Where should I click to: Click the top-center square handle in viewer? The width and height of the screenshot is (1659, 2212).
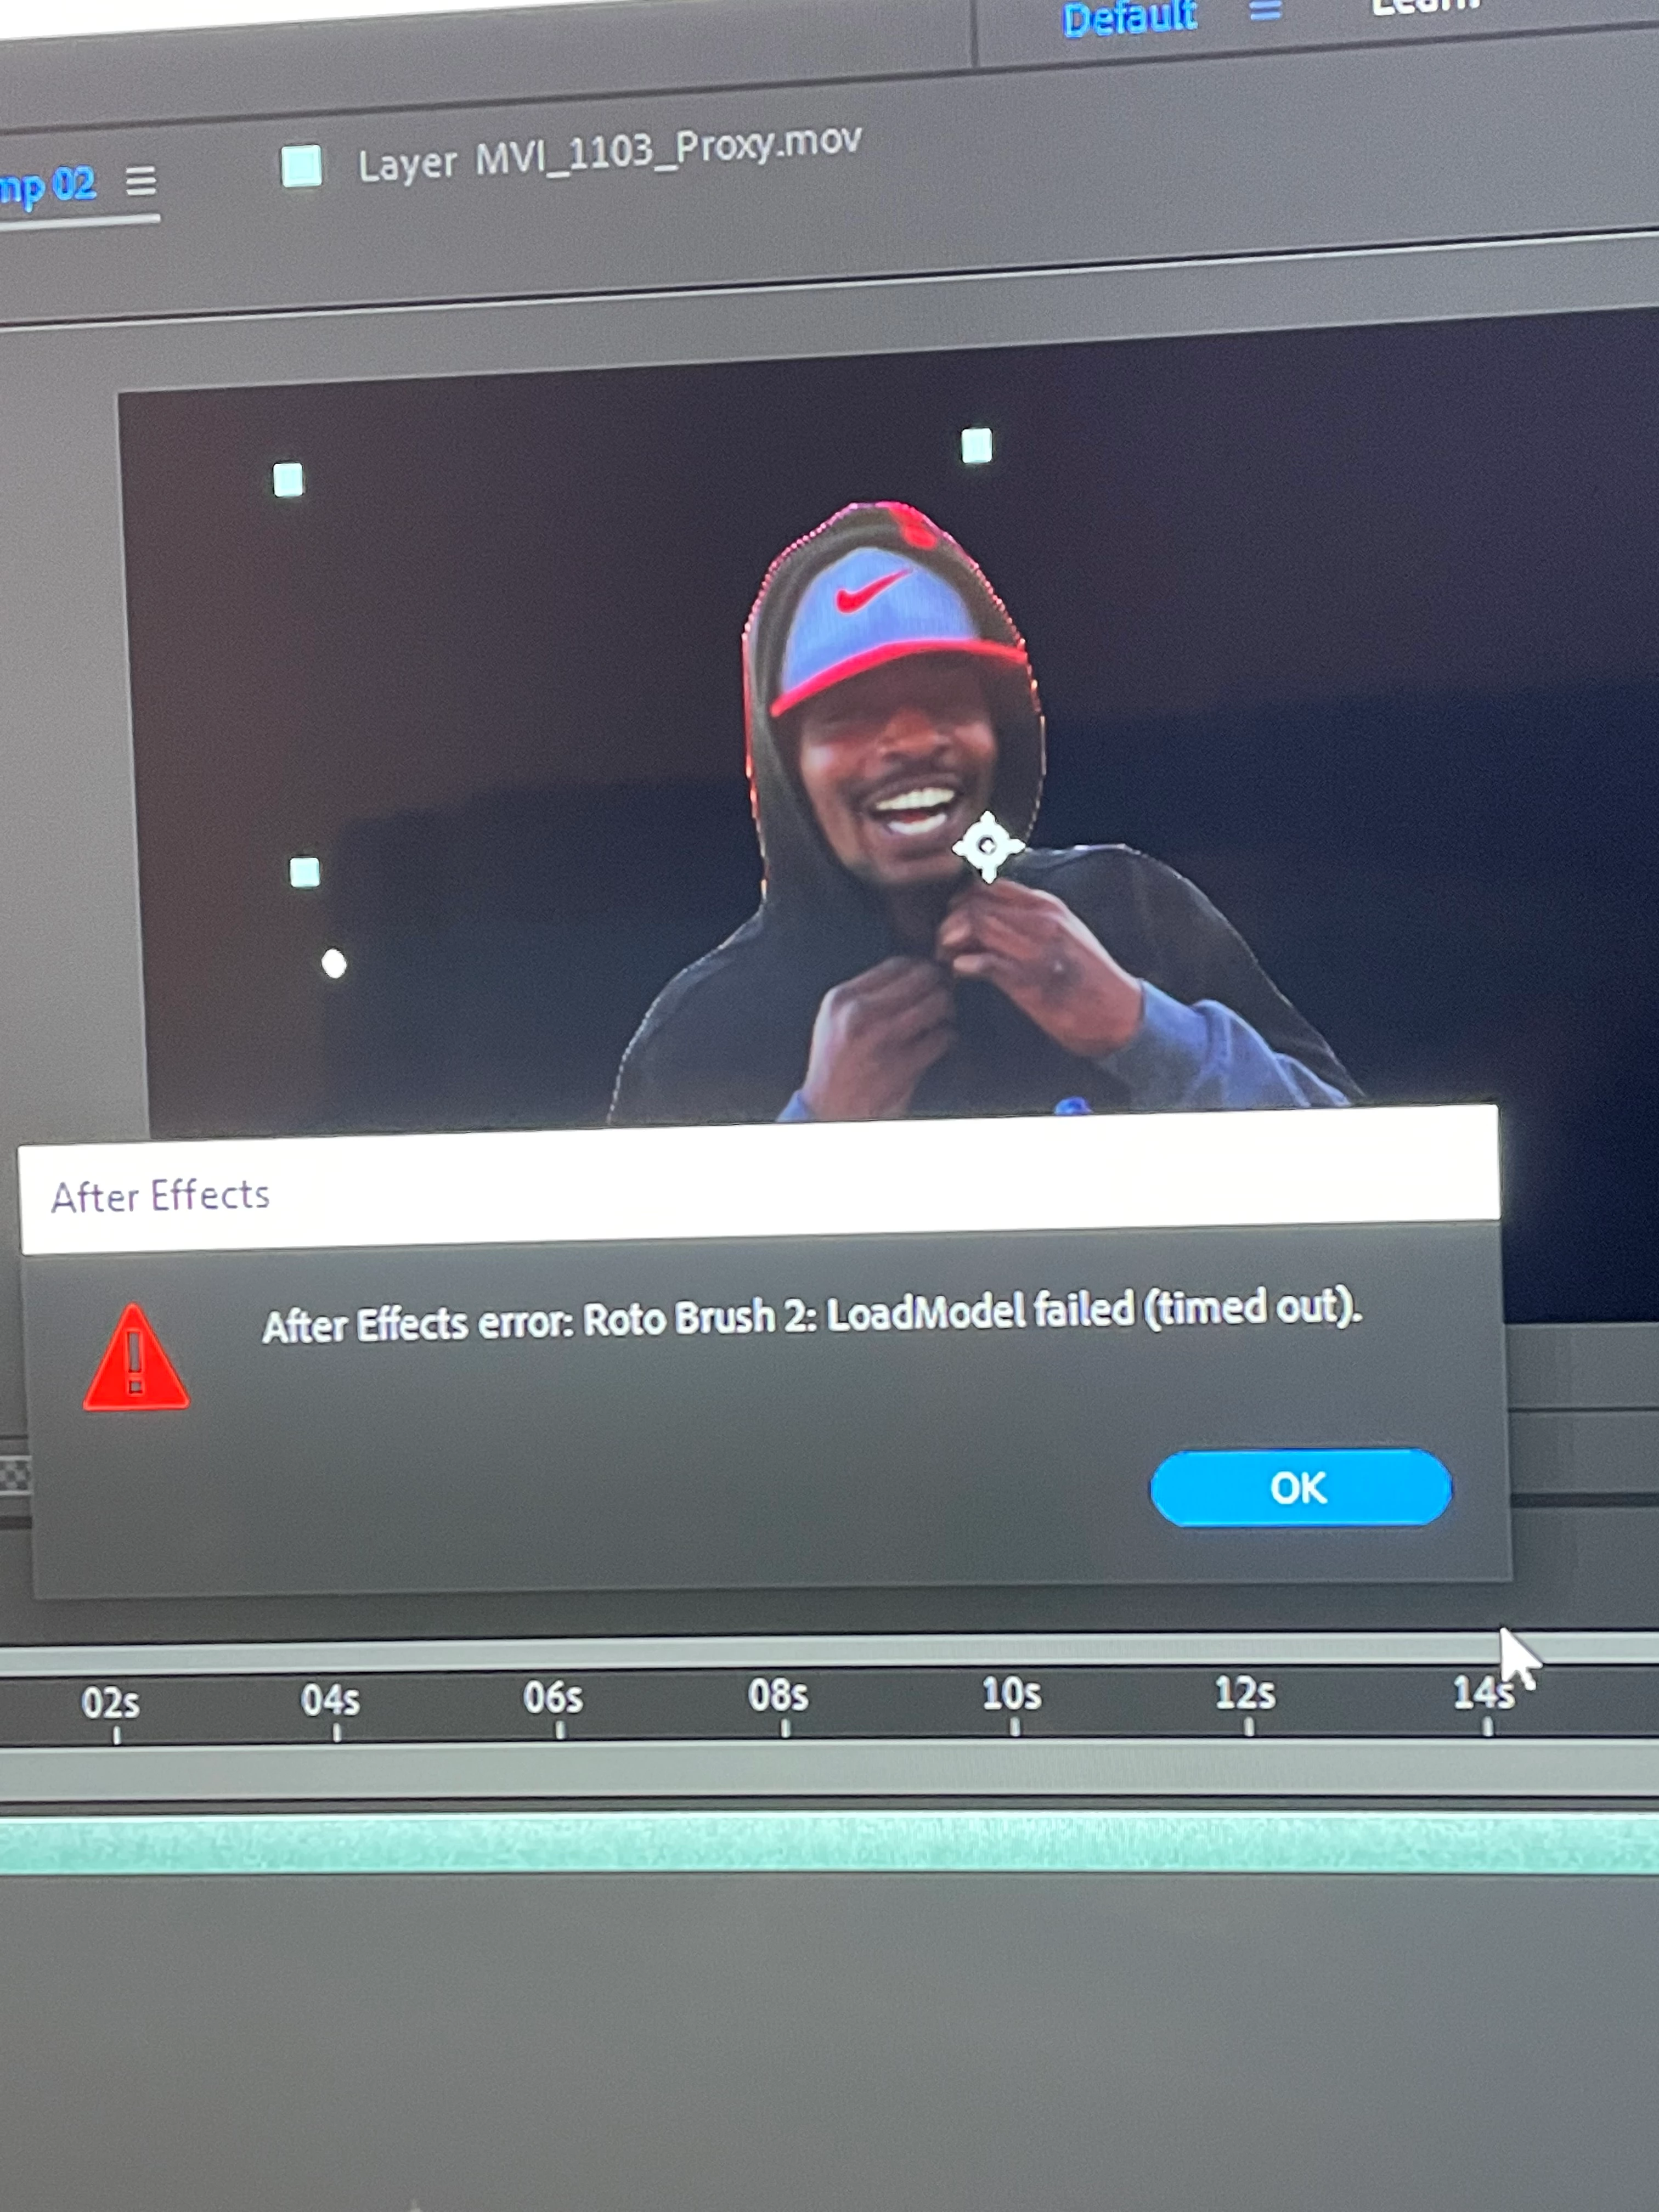(976, 446)
